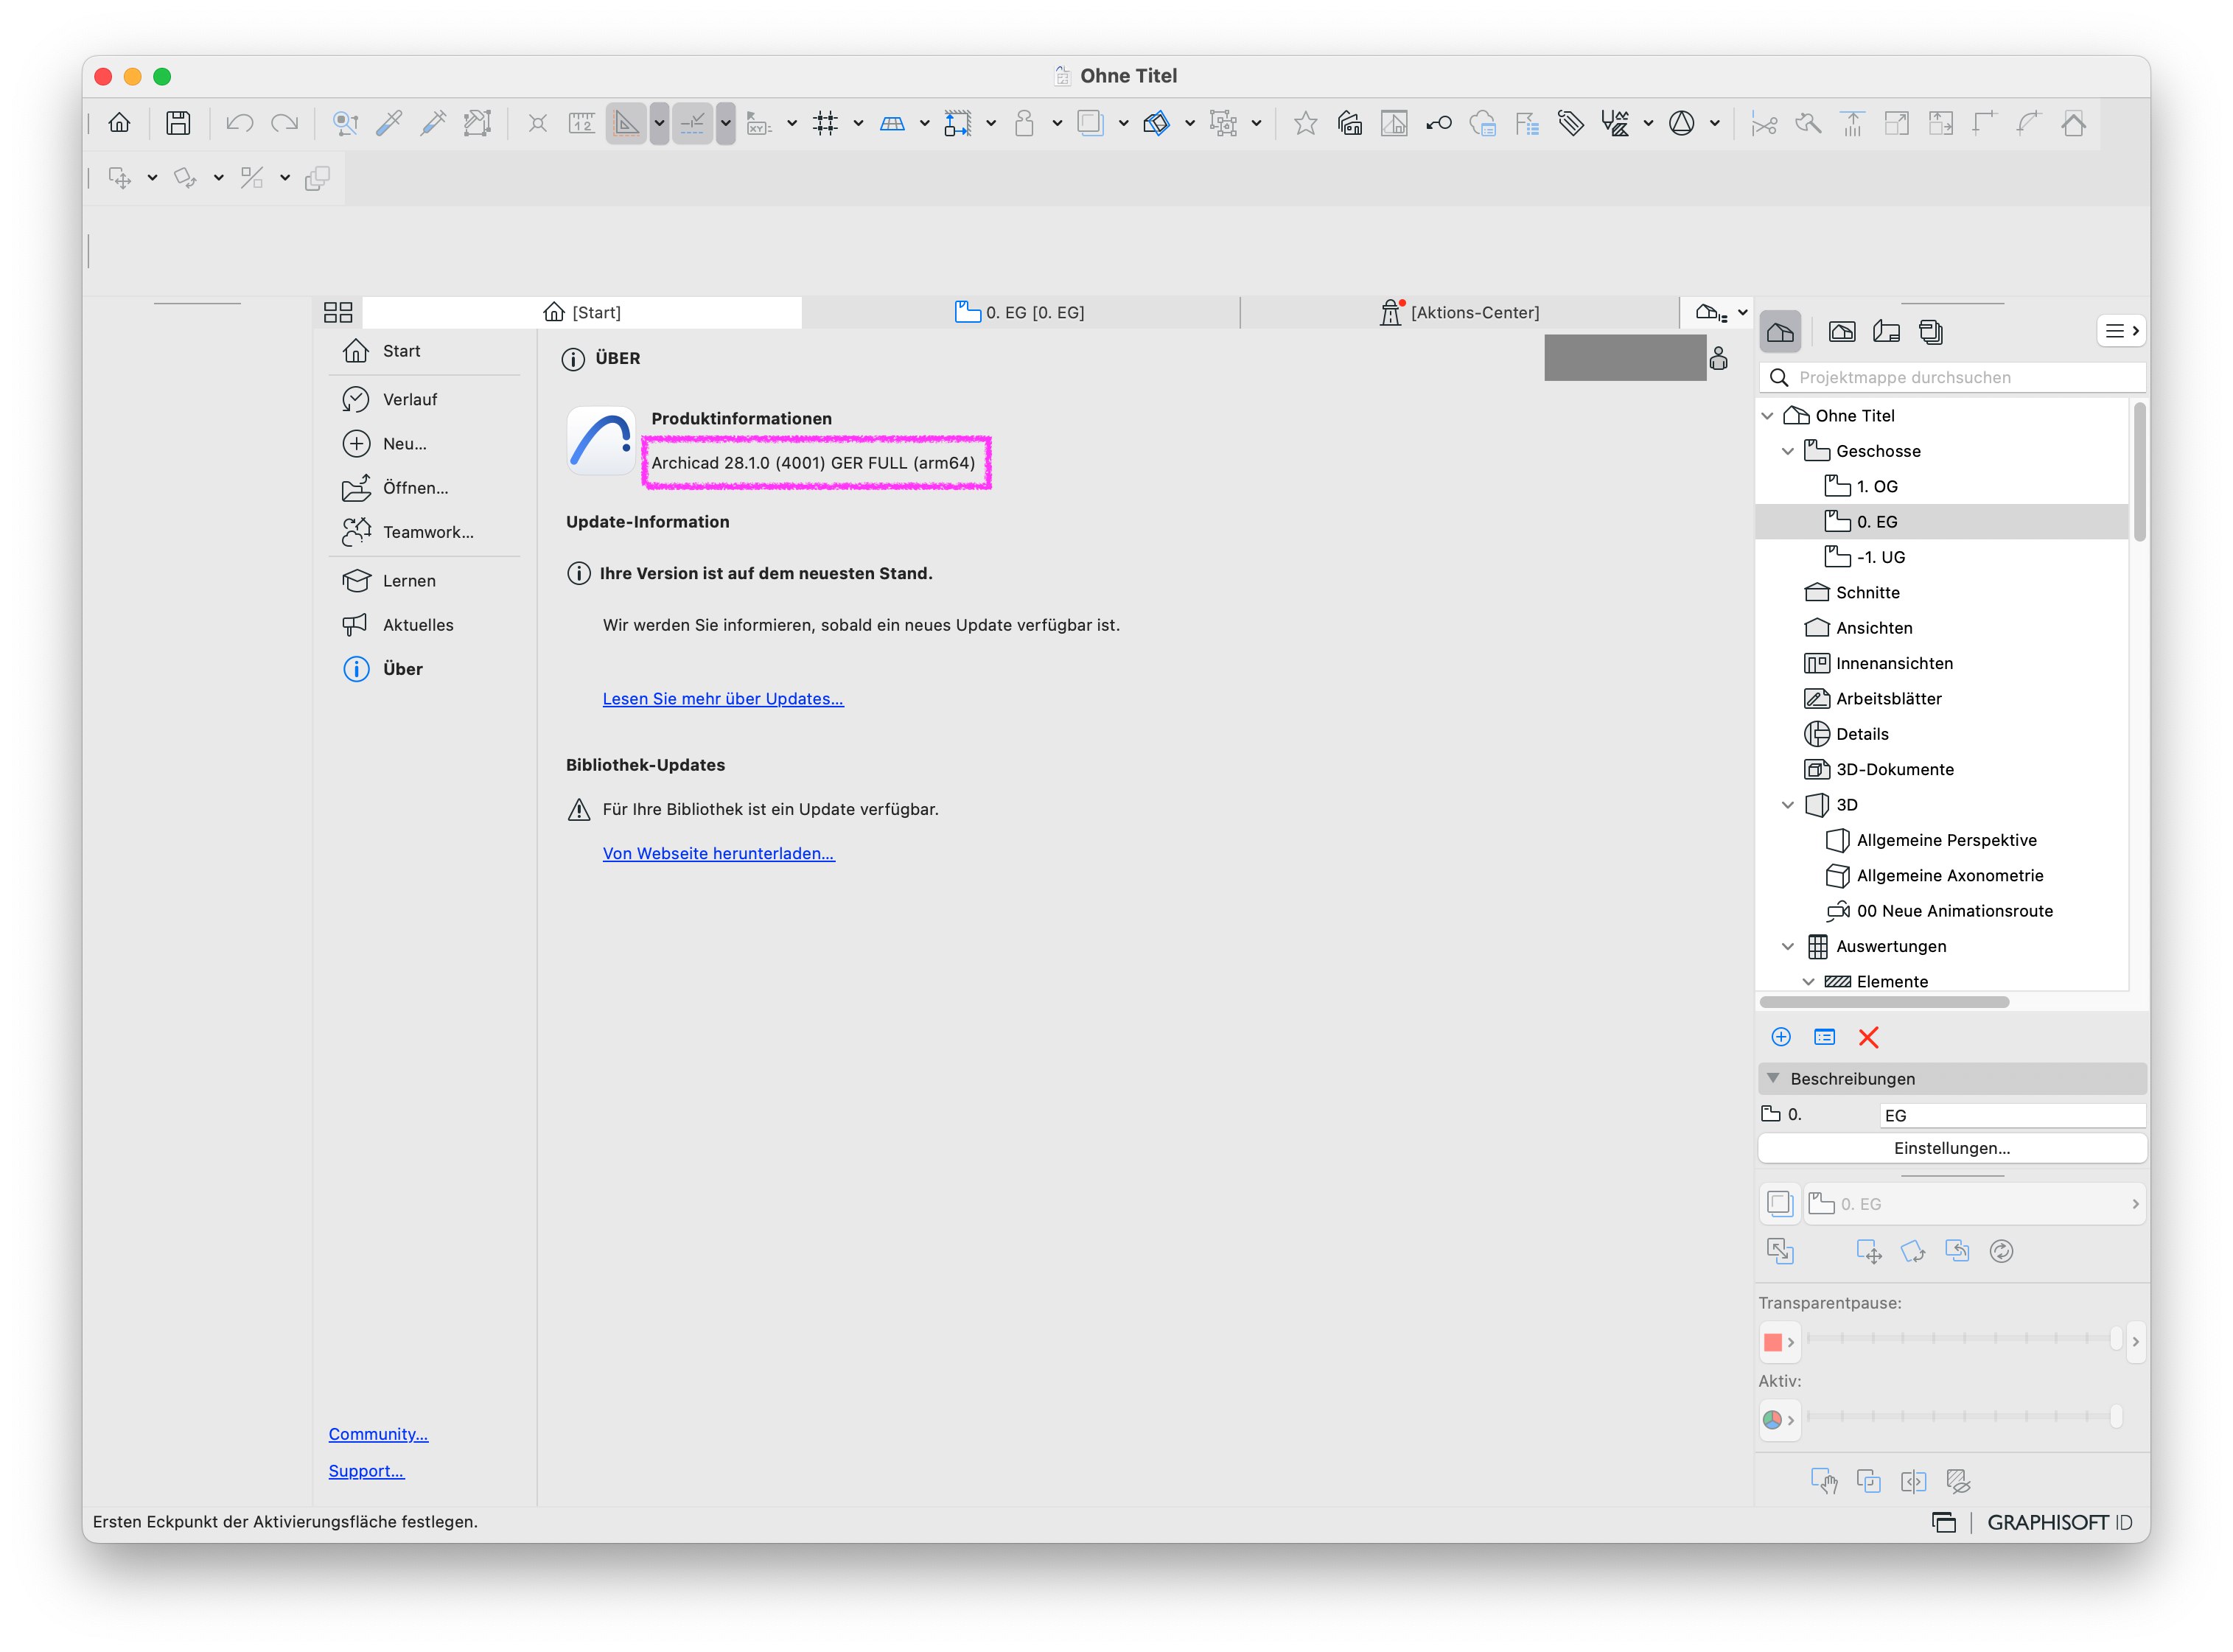Switch to the [Start] tab

(582, 312)
